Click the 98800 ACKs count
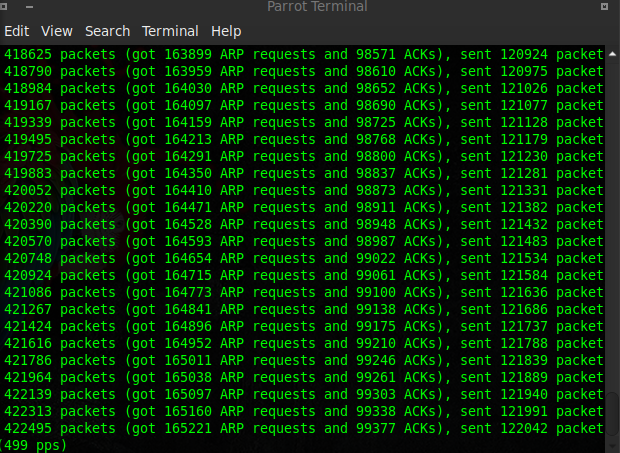620x453 pixels. tap(376, 156)
